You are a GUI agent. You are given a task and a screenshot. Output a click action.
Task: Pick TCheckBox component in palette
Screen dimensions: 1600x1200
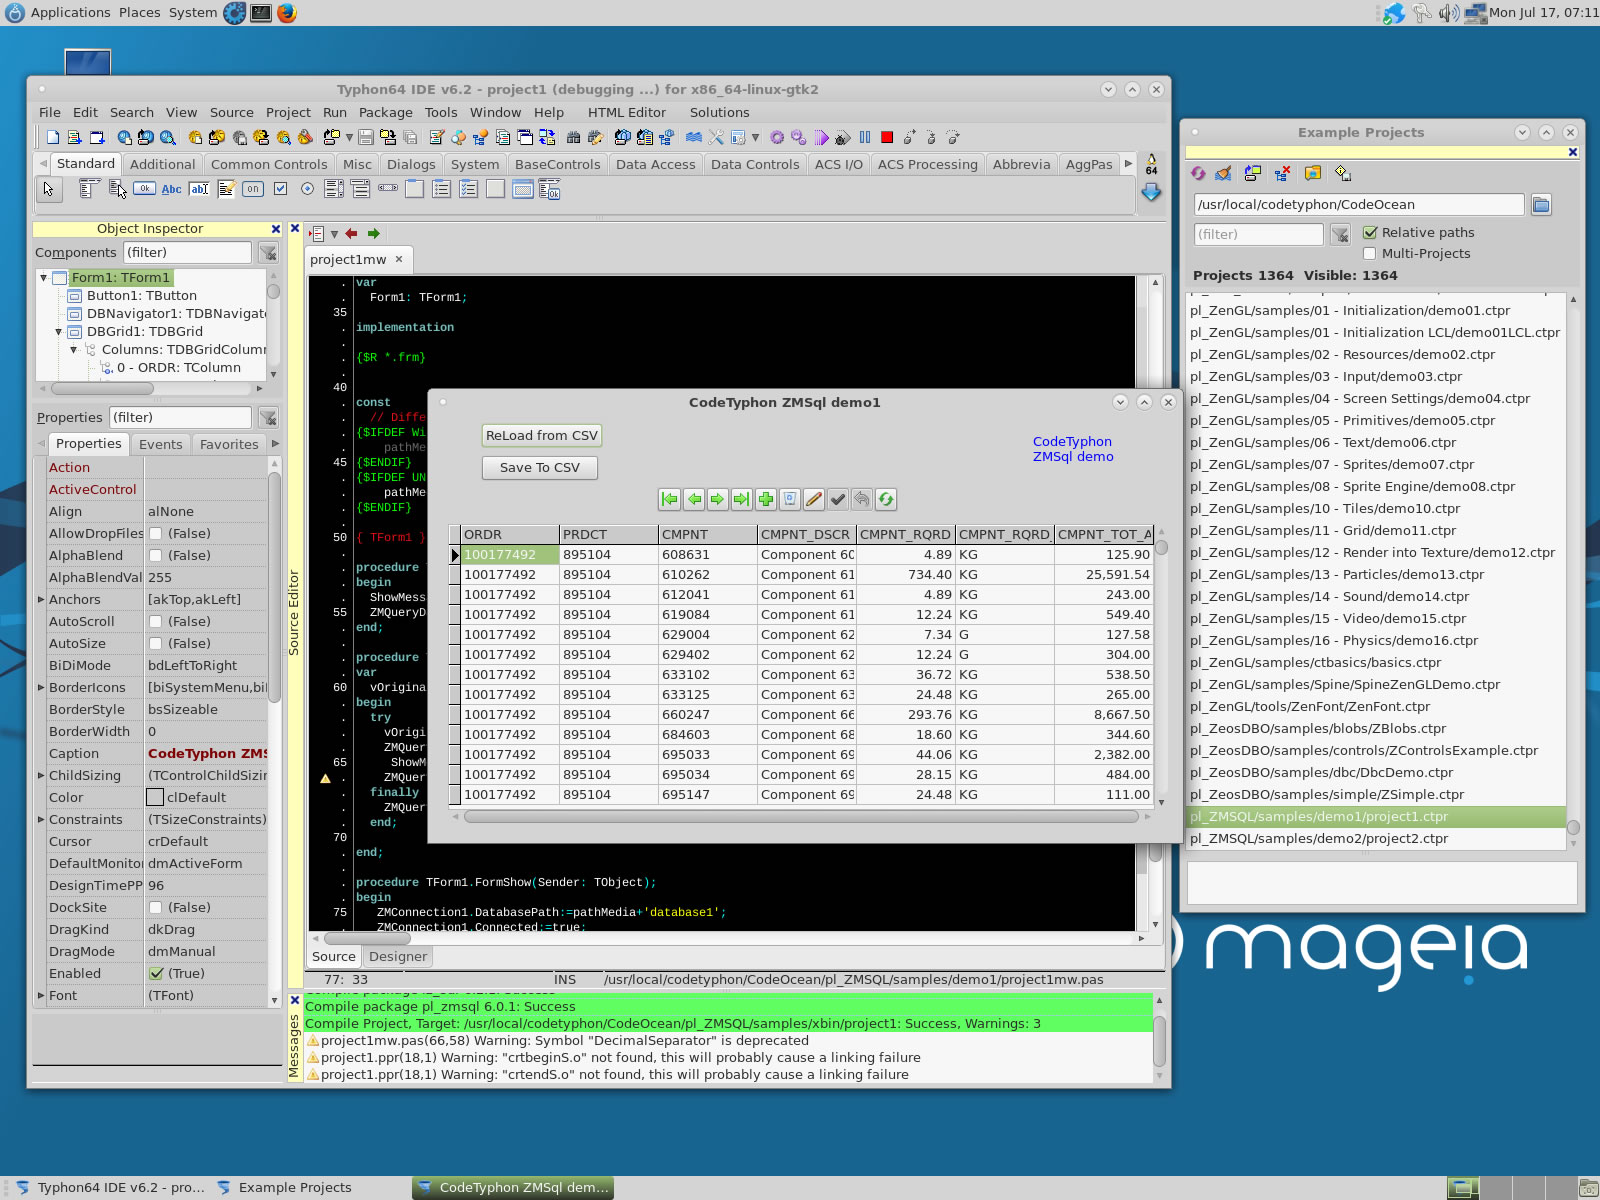pyautogui.click(x=280, y=189)
